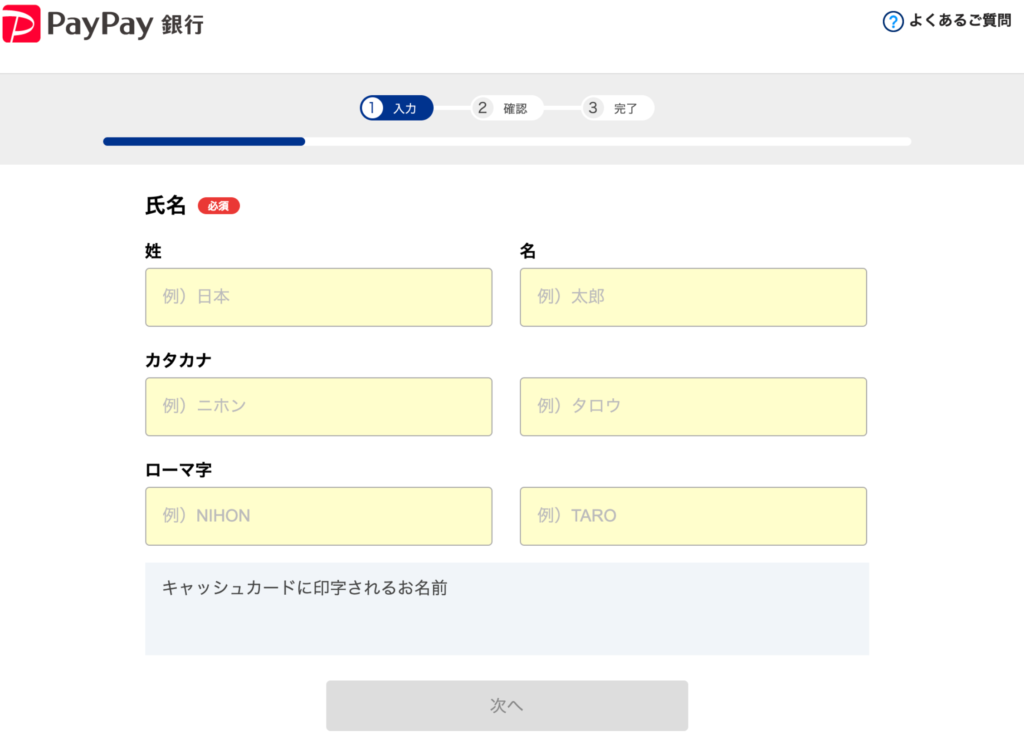Focus the 名 field showing 太郎

point(693,297)
